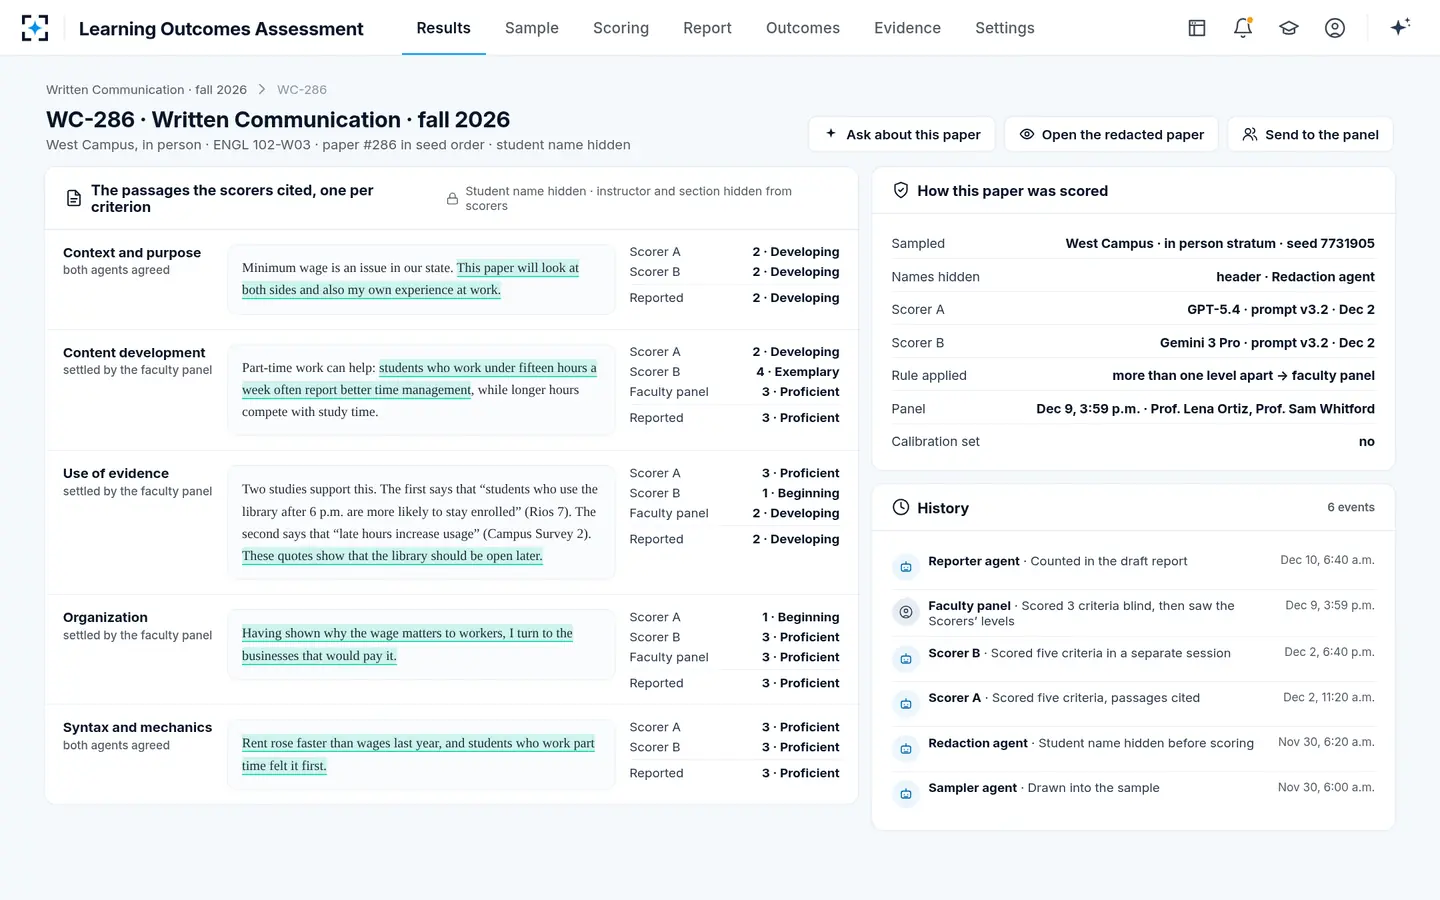Click the Organization criterion label
The height and width of the screenshot is (900, 1440).
105,617
